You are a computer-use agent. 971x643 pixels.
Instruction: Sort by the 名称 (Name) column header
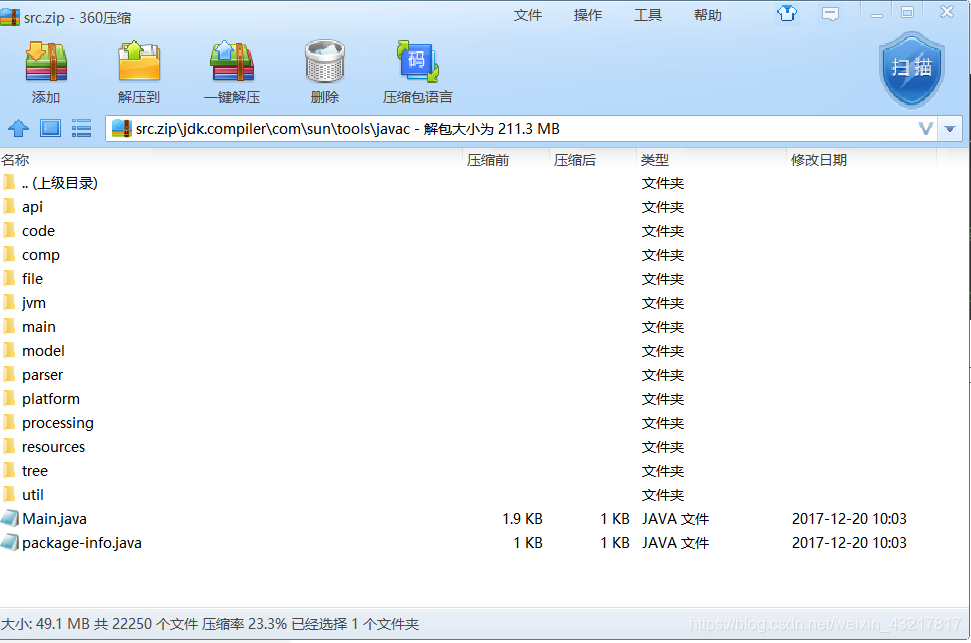click(x=15, y=160)
